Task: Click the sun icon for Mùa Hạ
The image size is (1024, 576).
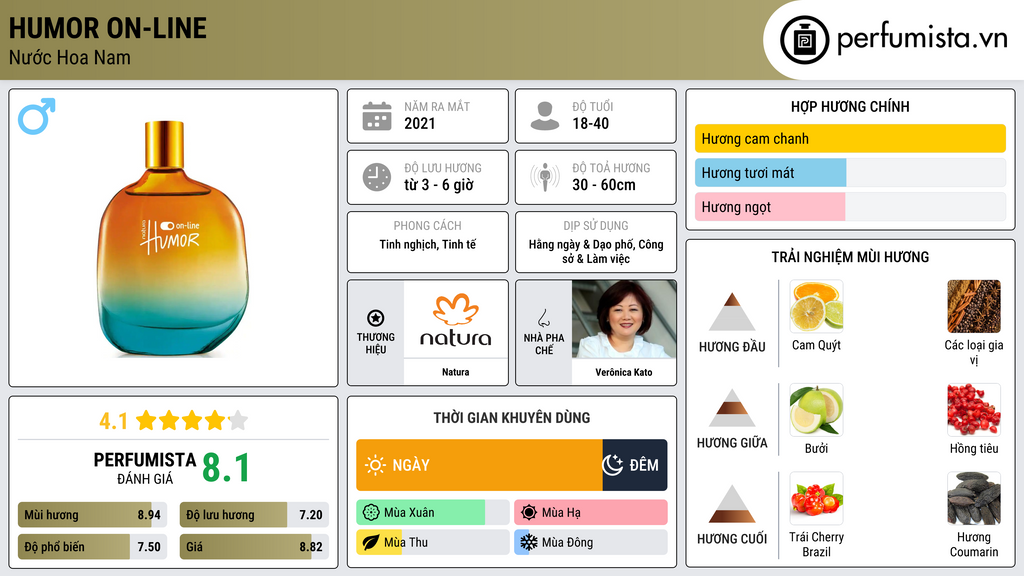Action: 529,513
